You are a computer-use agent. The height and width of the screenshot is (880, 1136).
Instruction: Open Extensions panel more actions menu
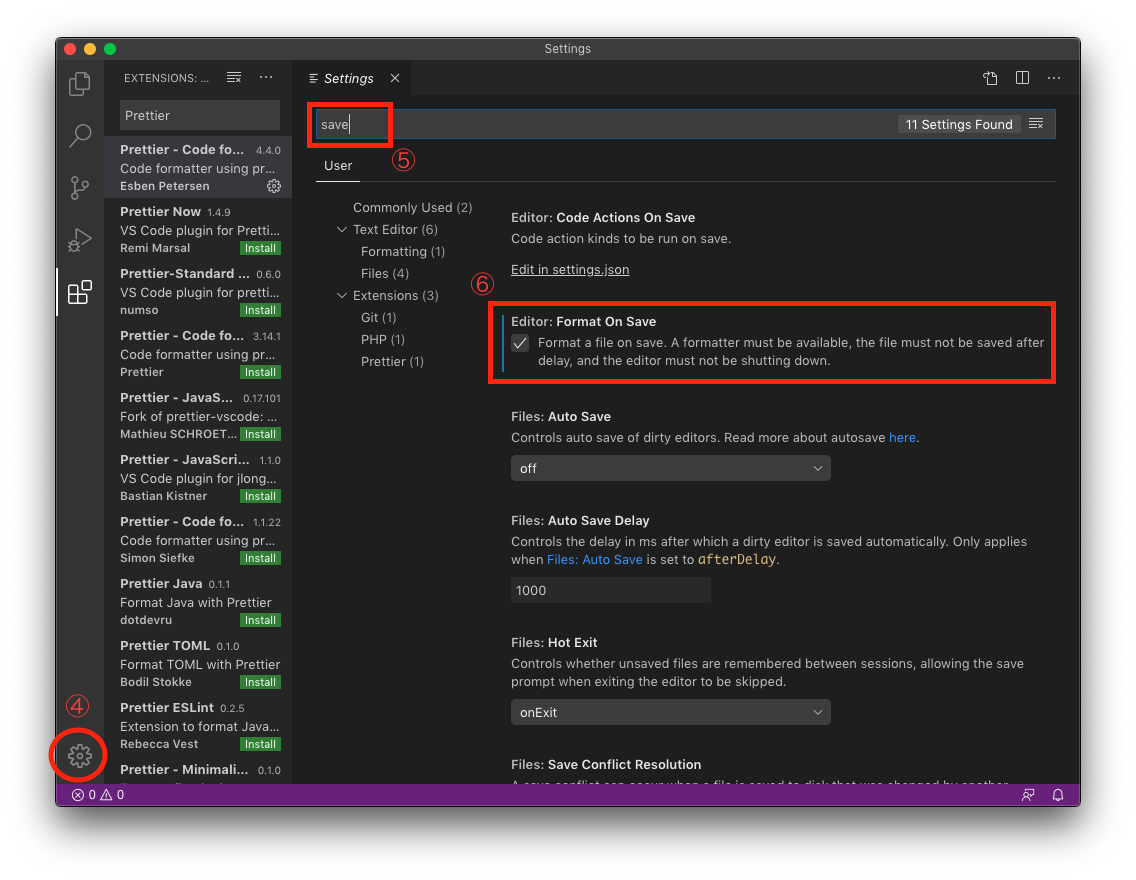point(267,77)
